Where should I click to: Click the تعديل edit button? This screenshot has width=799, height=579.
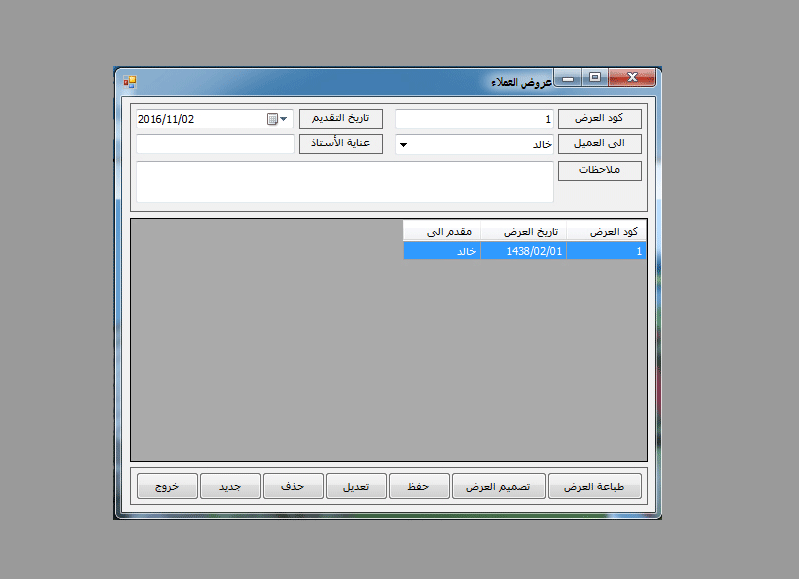(x=356, y=486)
